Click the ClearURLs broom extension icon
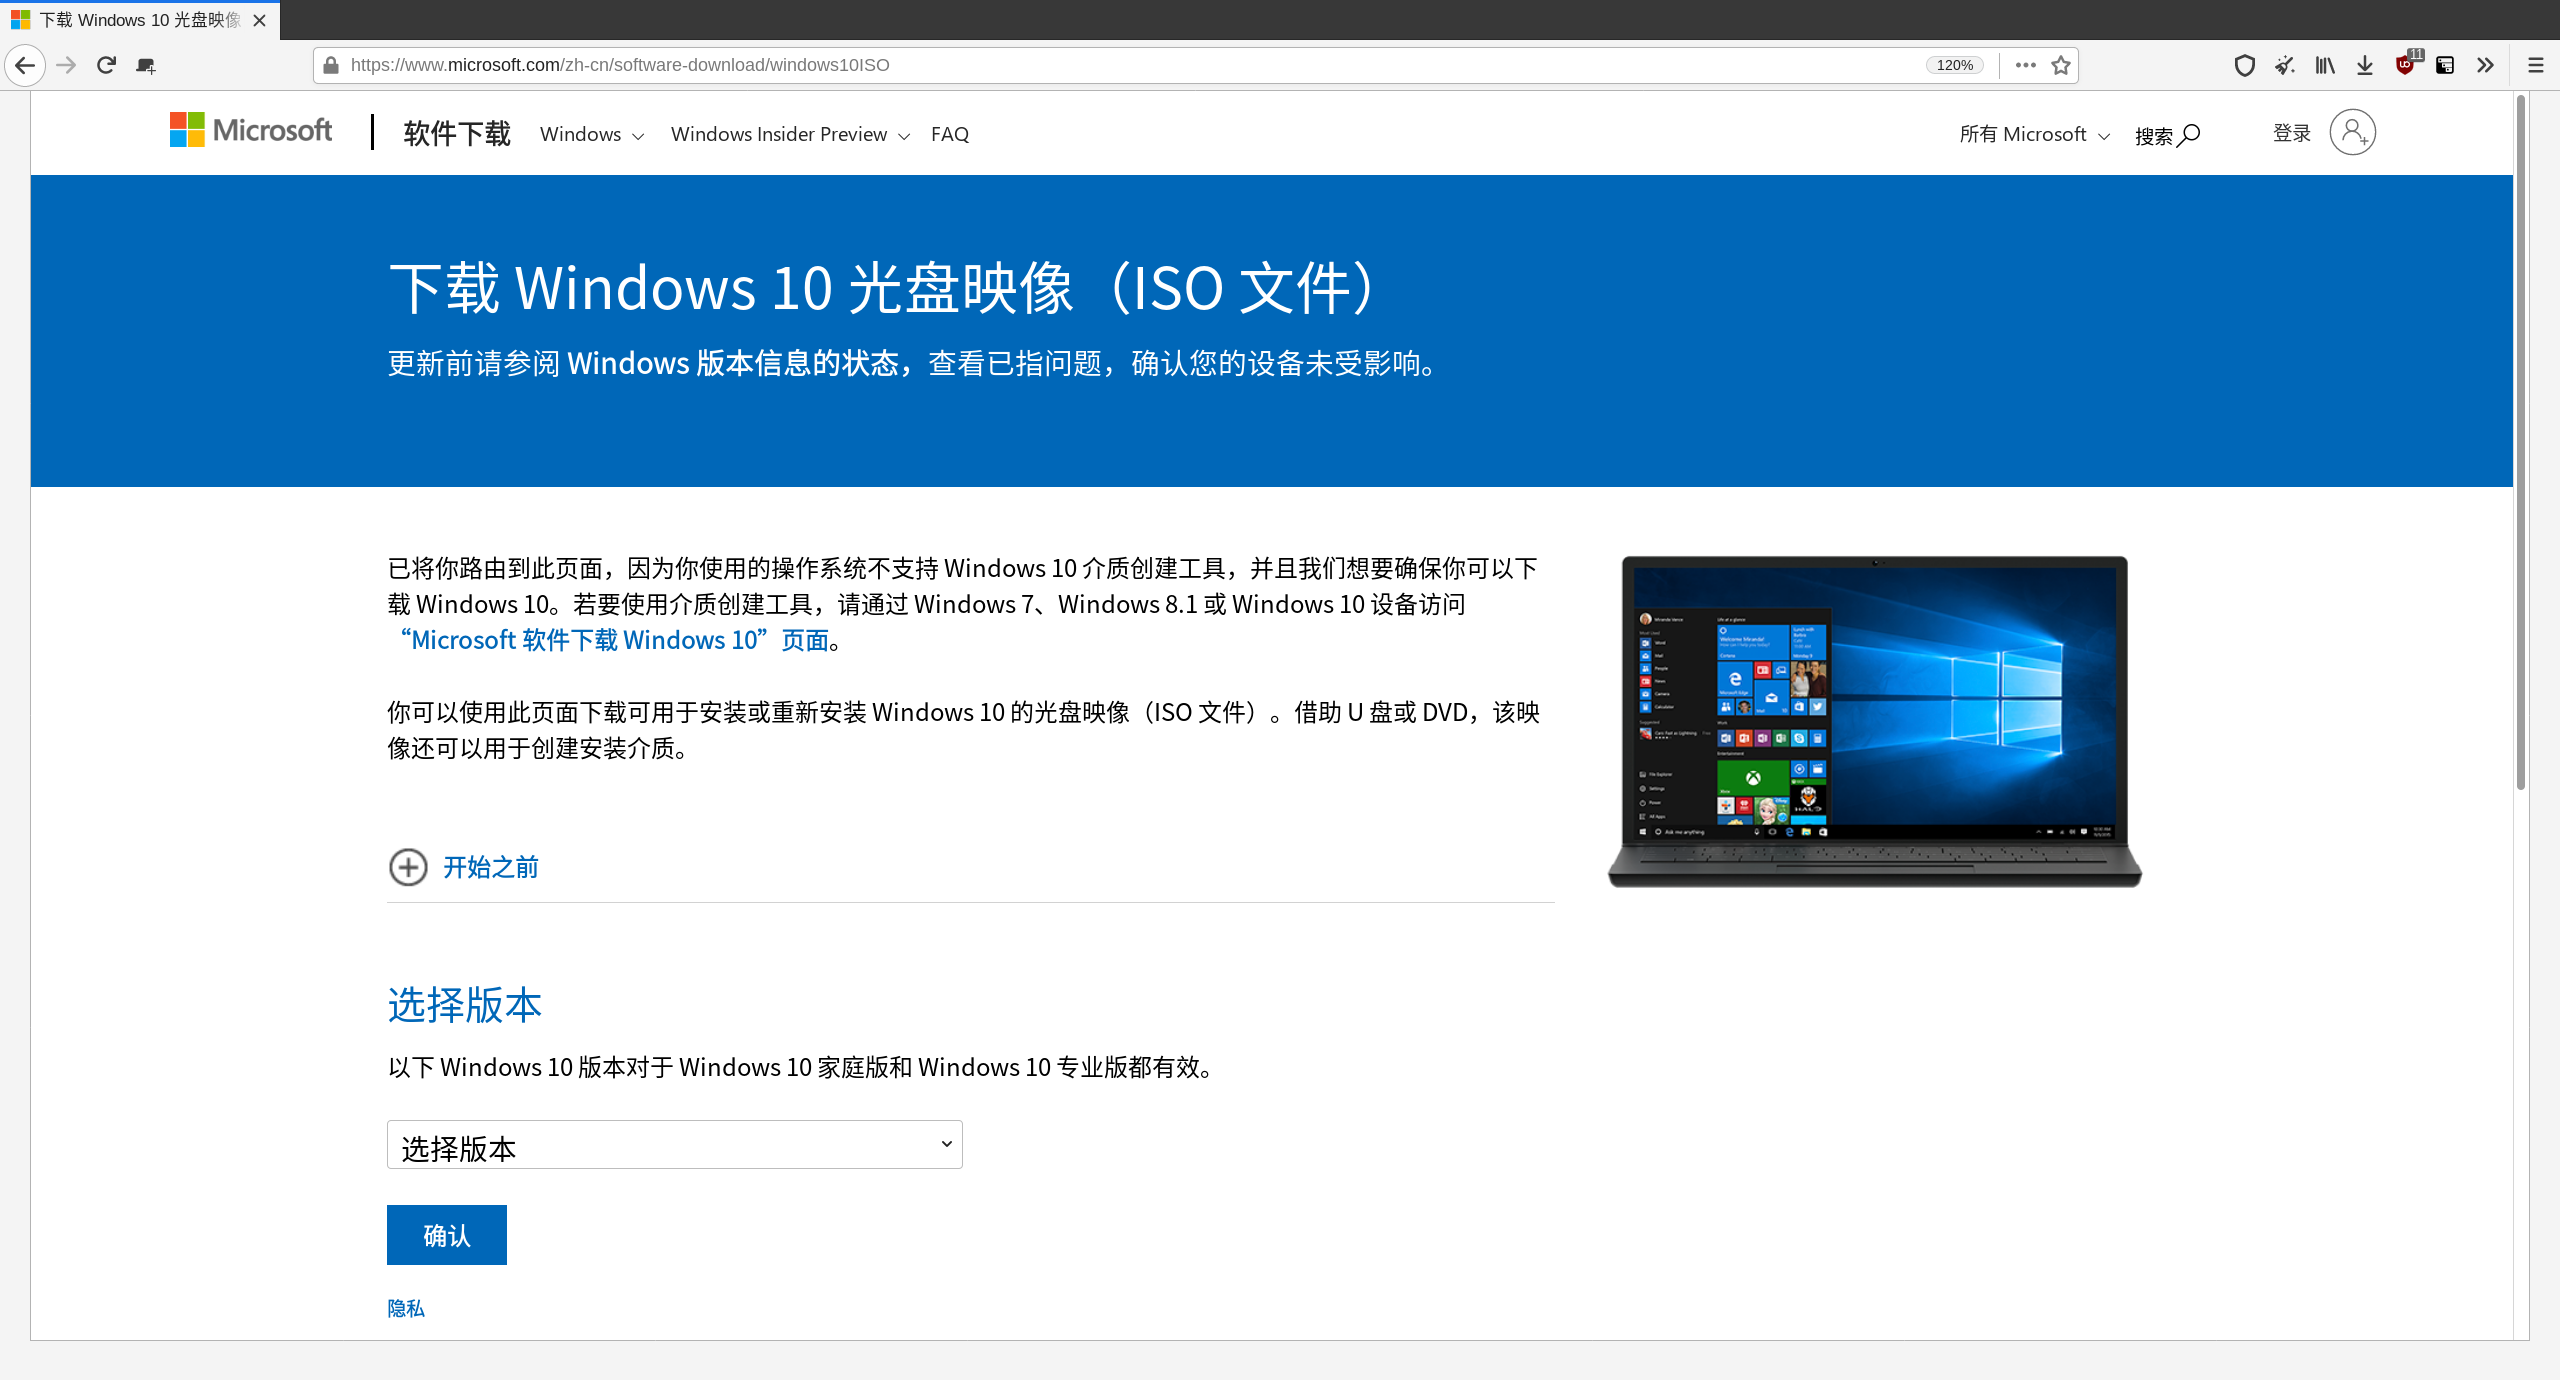Viewport: 2560px width, 1380px height. 2284,65
